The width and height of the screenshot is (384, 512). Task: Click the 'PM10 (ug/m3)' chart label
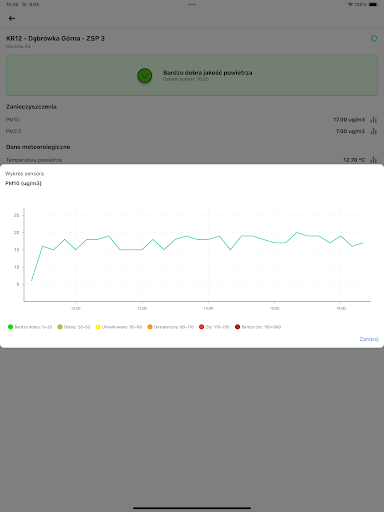23,183
